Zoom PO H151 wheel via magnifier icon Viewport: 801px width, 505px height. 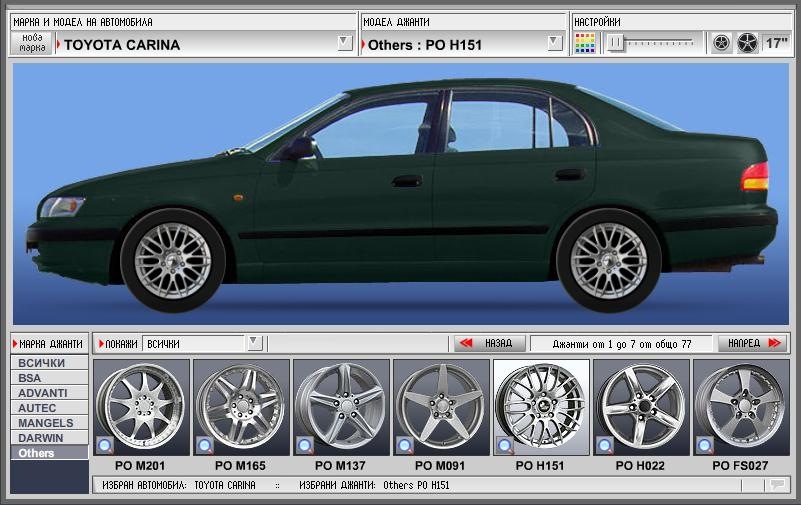(505, 446)
